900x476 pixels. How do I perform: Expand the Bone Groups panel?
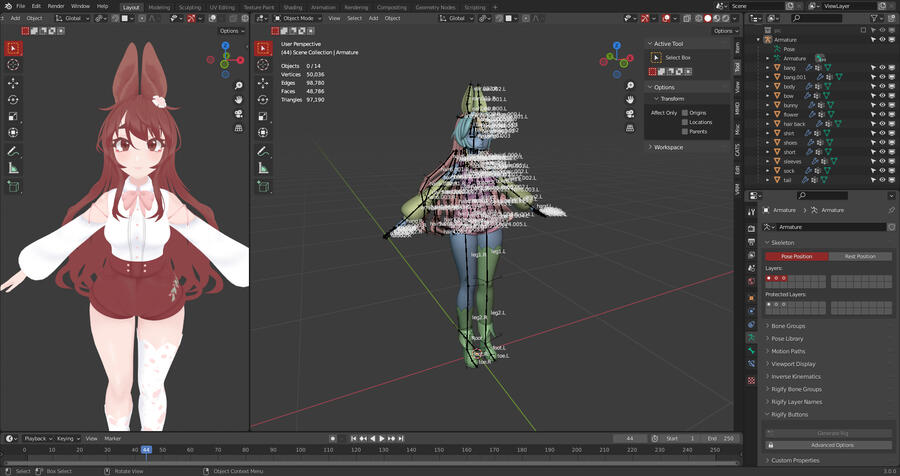click(x=788, y=326)
